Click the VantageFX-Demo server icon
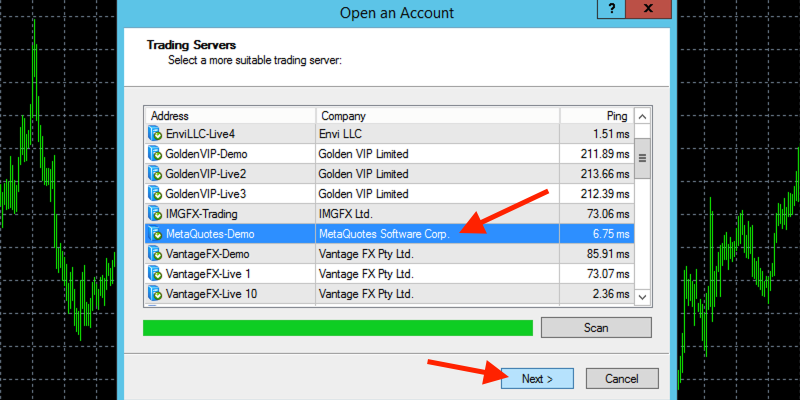 [155, 254]
